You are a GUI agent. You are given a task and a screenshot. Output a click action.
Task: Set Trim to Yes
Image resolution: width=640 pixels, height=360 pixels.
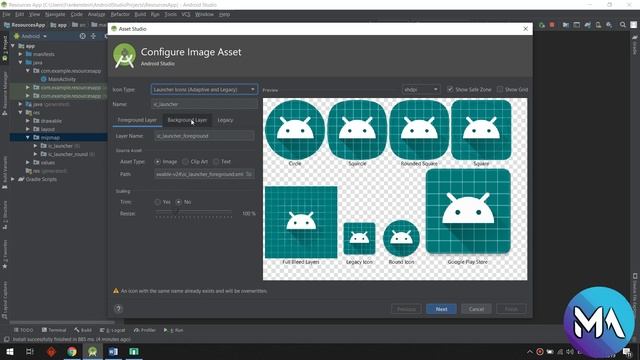(x=158, y=202)
